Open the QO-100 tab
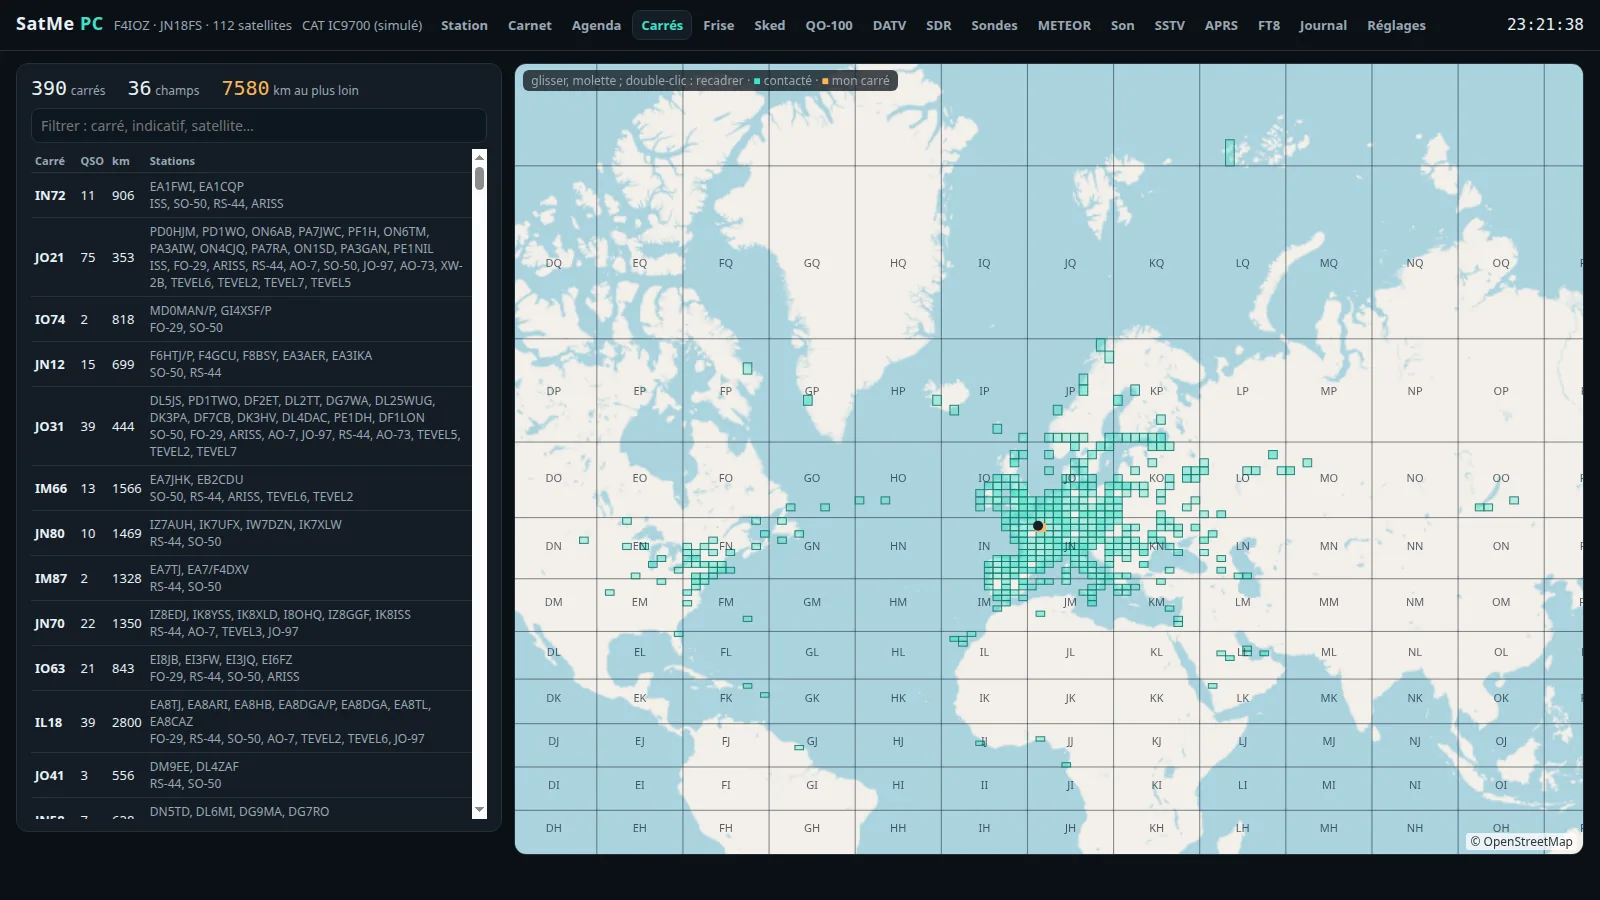This screenshot has height=900, width=1600. point(829,25)
